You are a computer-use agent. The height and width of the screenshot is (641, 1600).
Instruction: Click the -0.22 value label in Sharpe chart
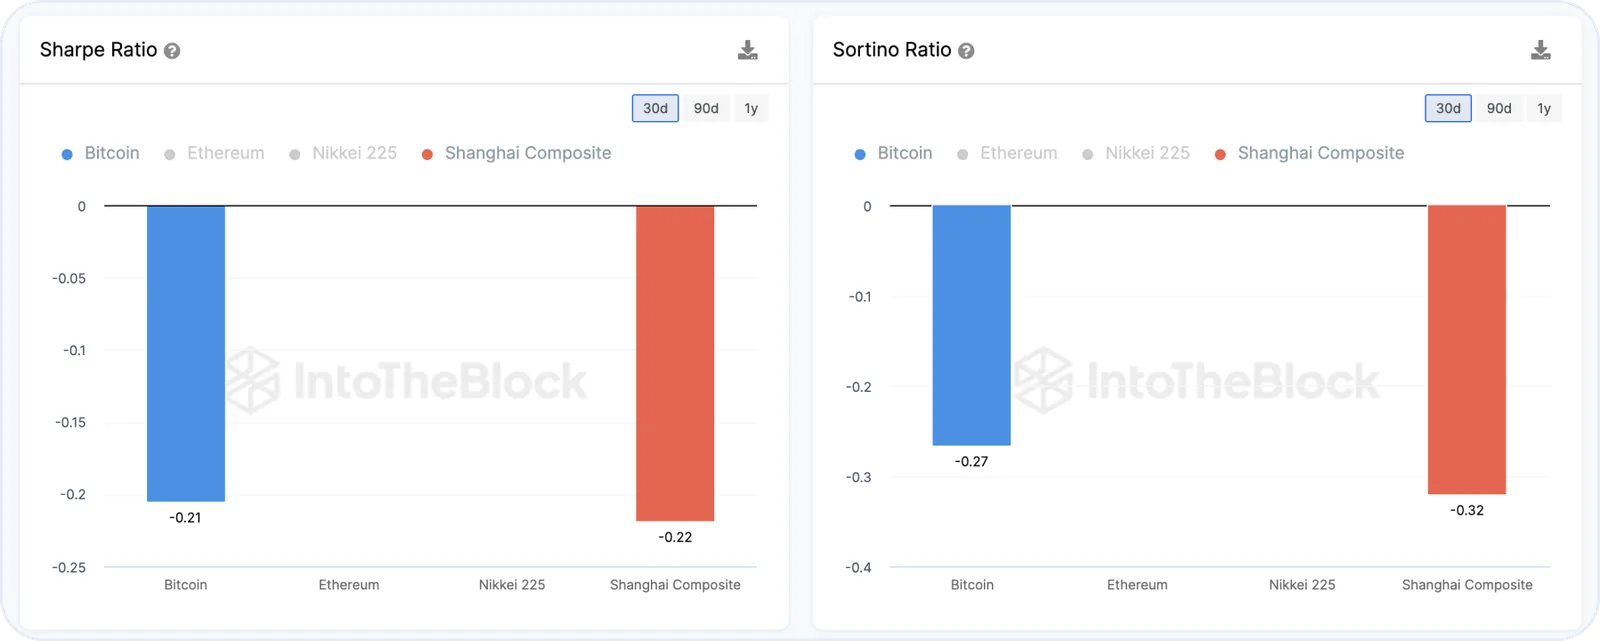pos(675,538)
